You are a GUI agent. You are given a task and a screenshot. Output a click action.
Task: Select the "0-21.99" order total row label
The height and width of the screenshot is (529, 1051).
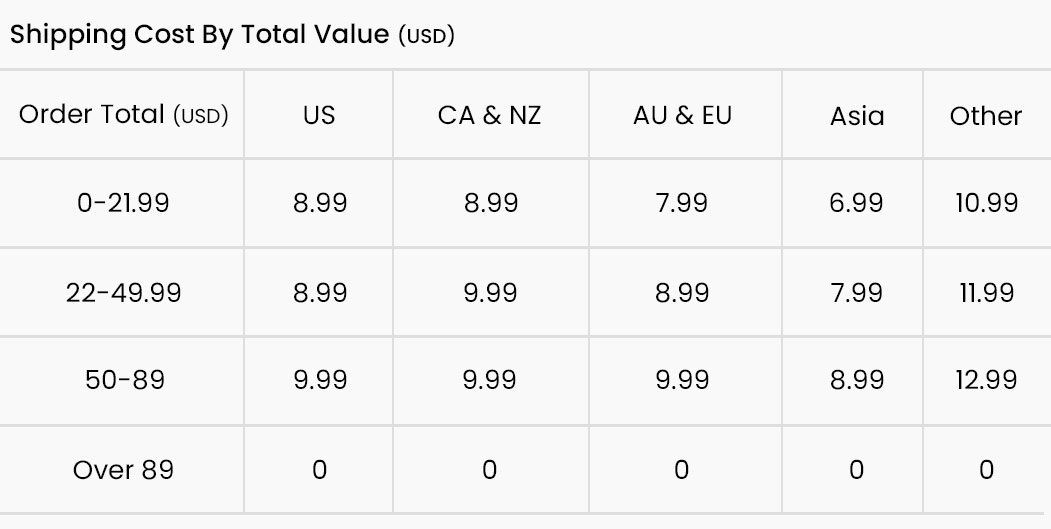123,203
